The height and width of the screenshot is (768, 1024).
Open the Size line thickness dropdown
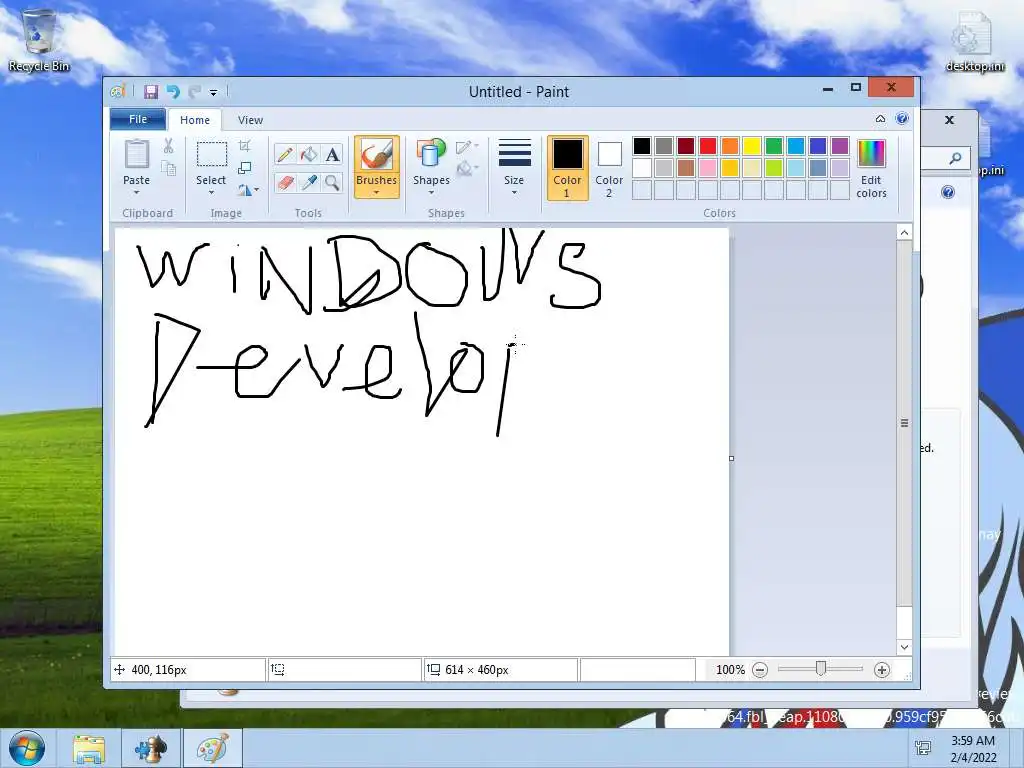514,168
